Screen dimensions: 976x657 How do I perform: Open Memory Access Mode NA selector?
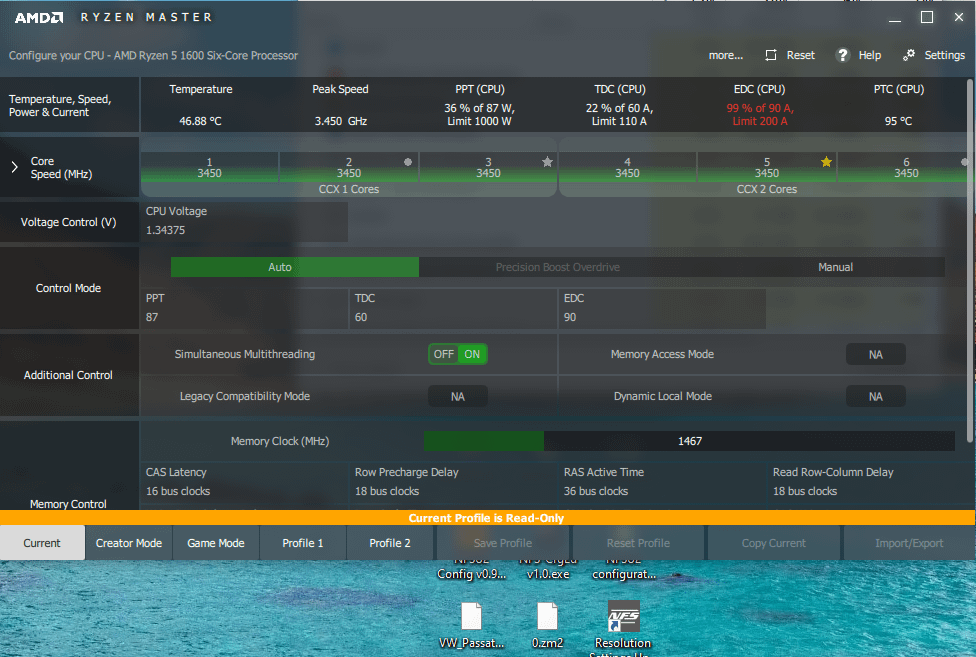pyautogui.click(x=876, y=355)
